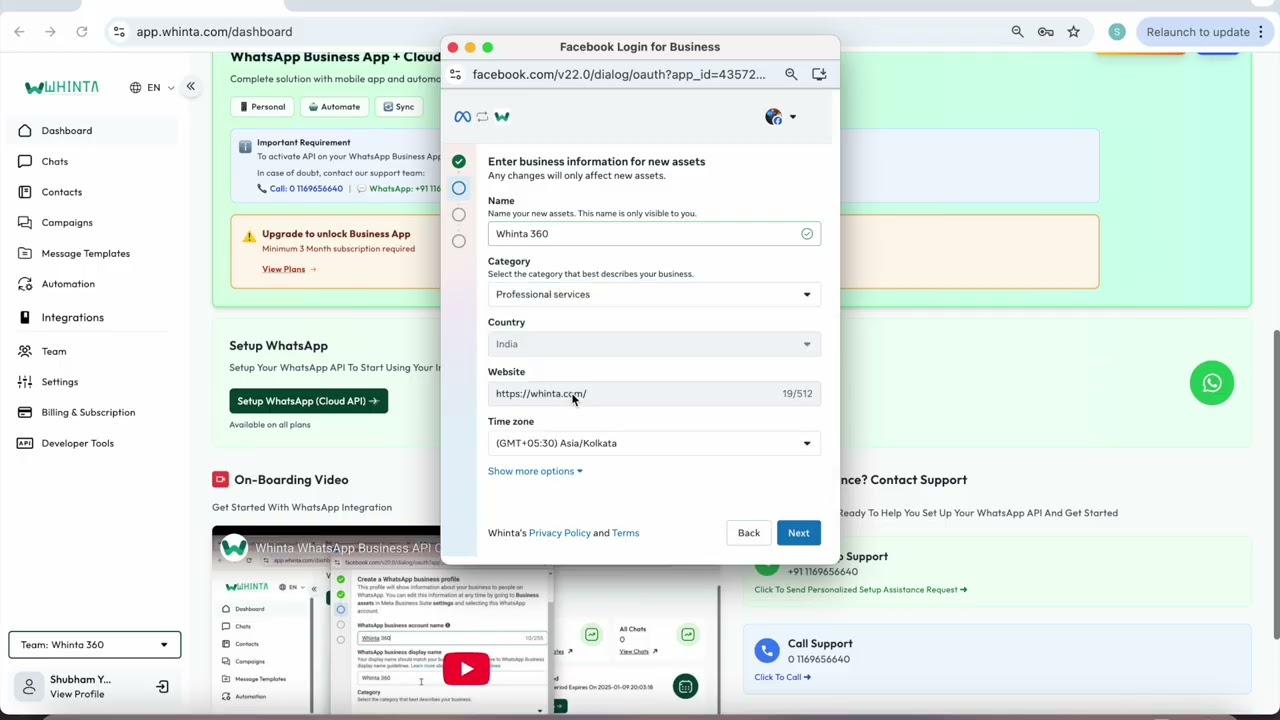Image resolution: width=1280 pixels, height=720 pixels.
Task: Expand Show more options
Action: tap(535, 471)
